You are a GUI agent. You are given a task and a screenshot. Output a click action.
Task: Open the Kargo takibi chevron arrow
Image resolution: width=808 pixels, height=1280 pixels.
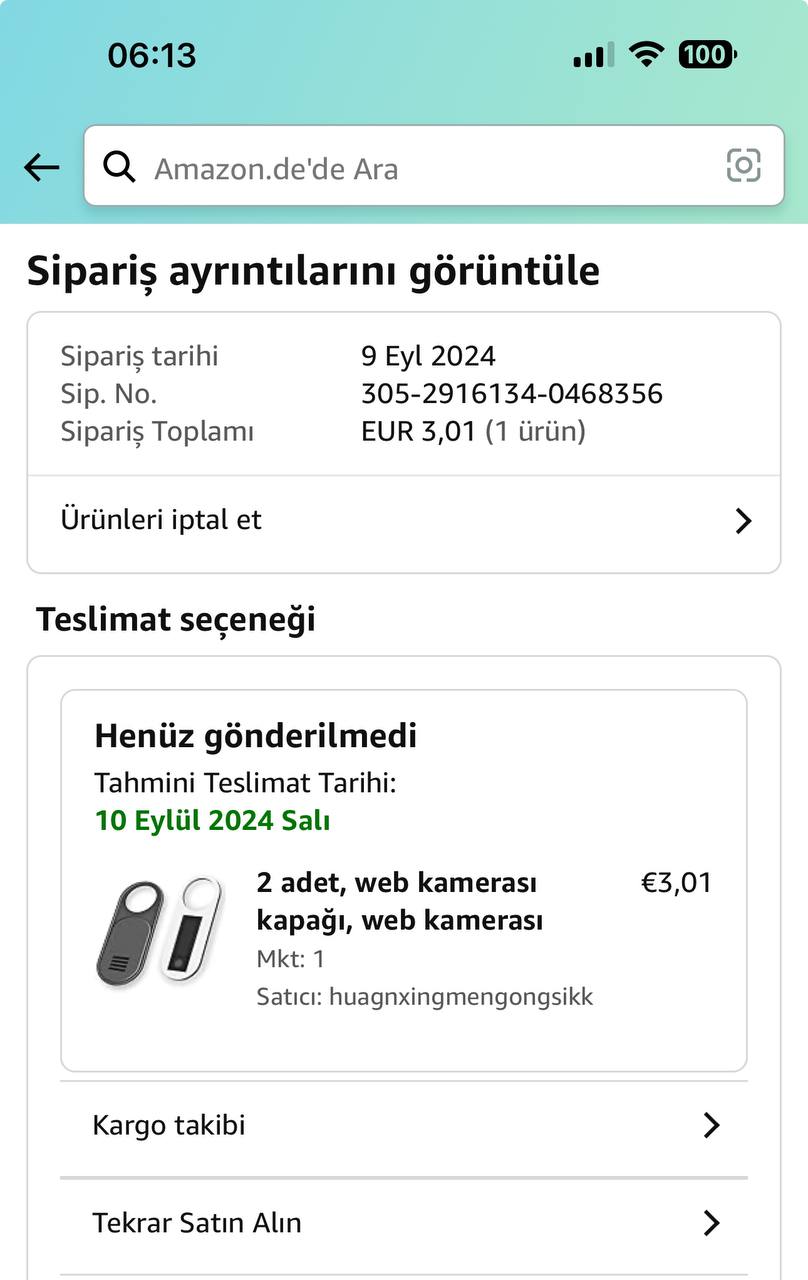(711, 1126)
